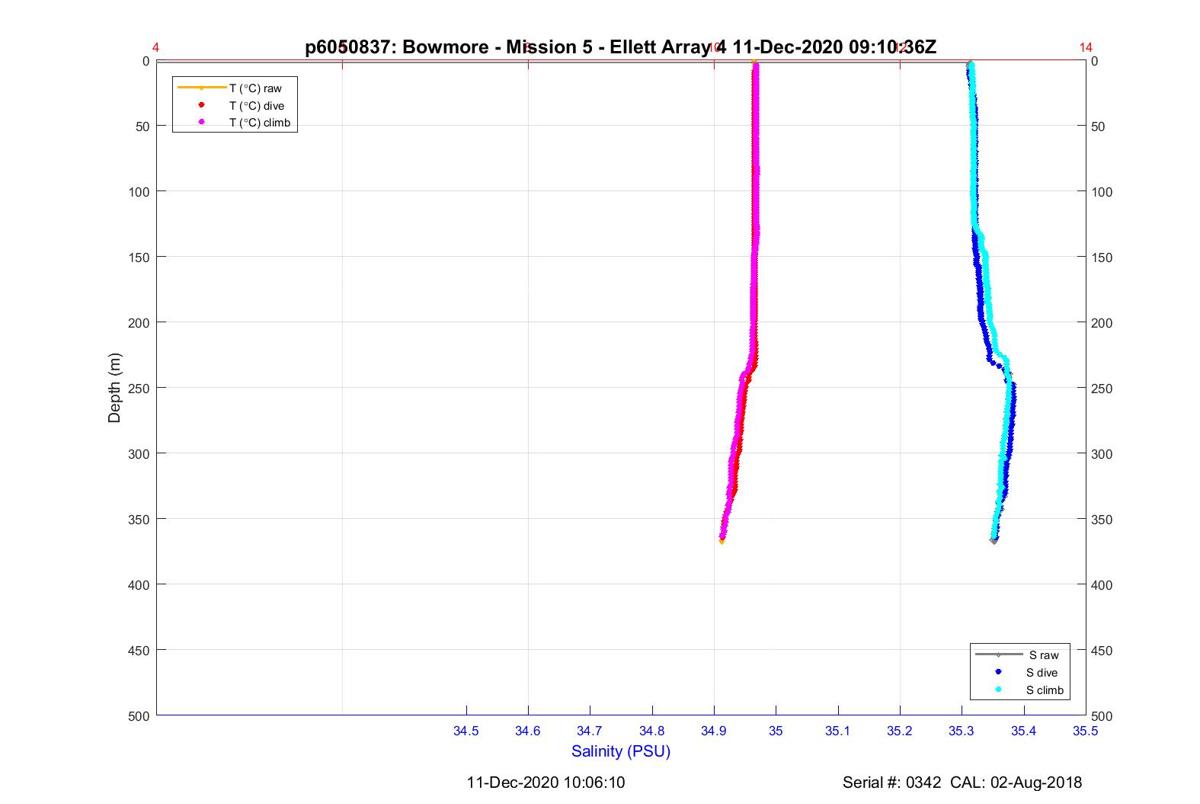Click the left depth axis 500 label

(x=138, y=716)
